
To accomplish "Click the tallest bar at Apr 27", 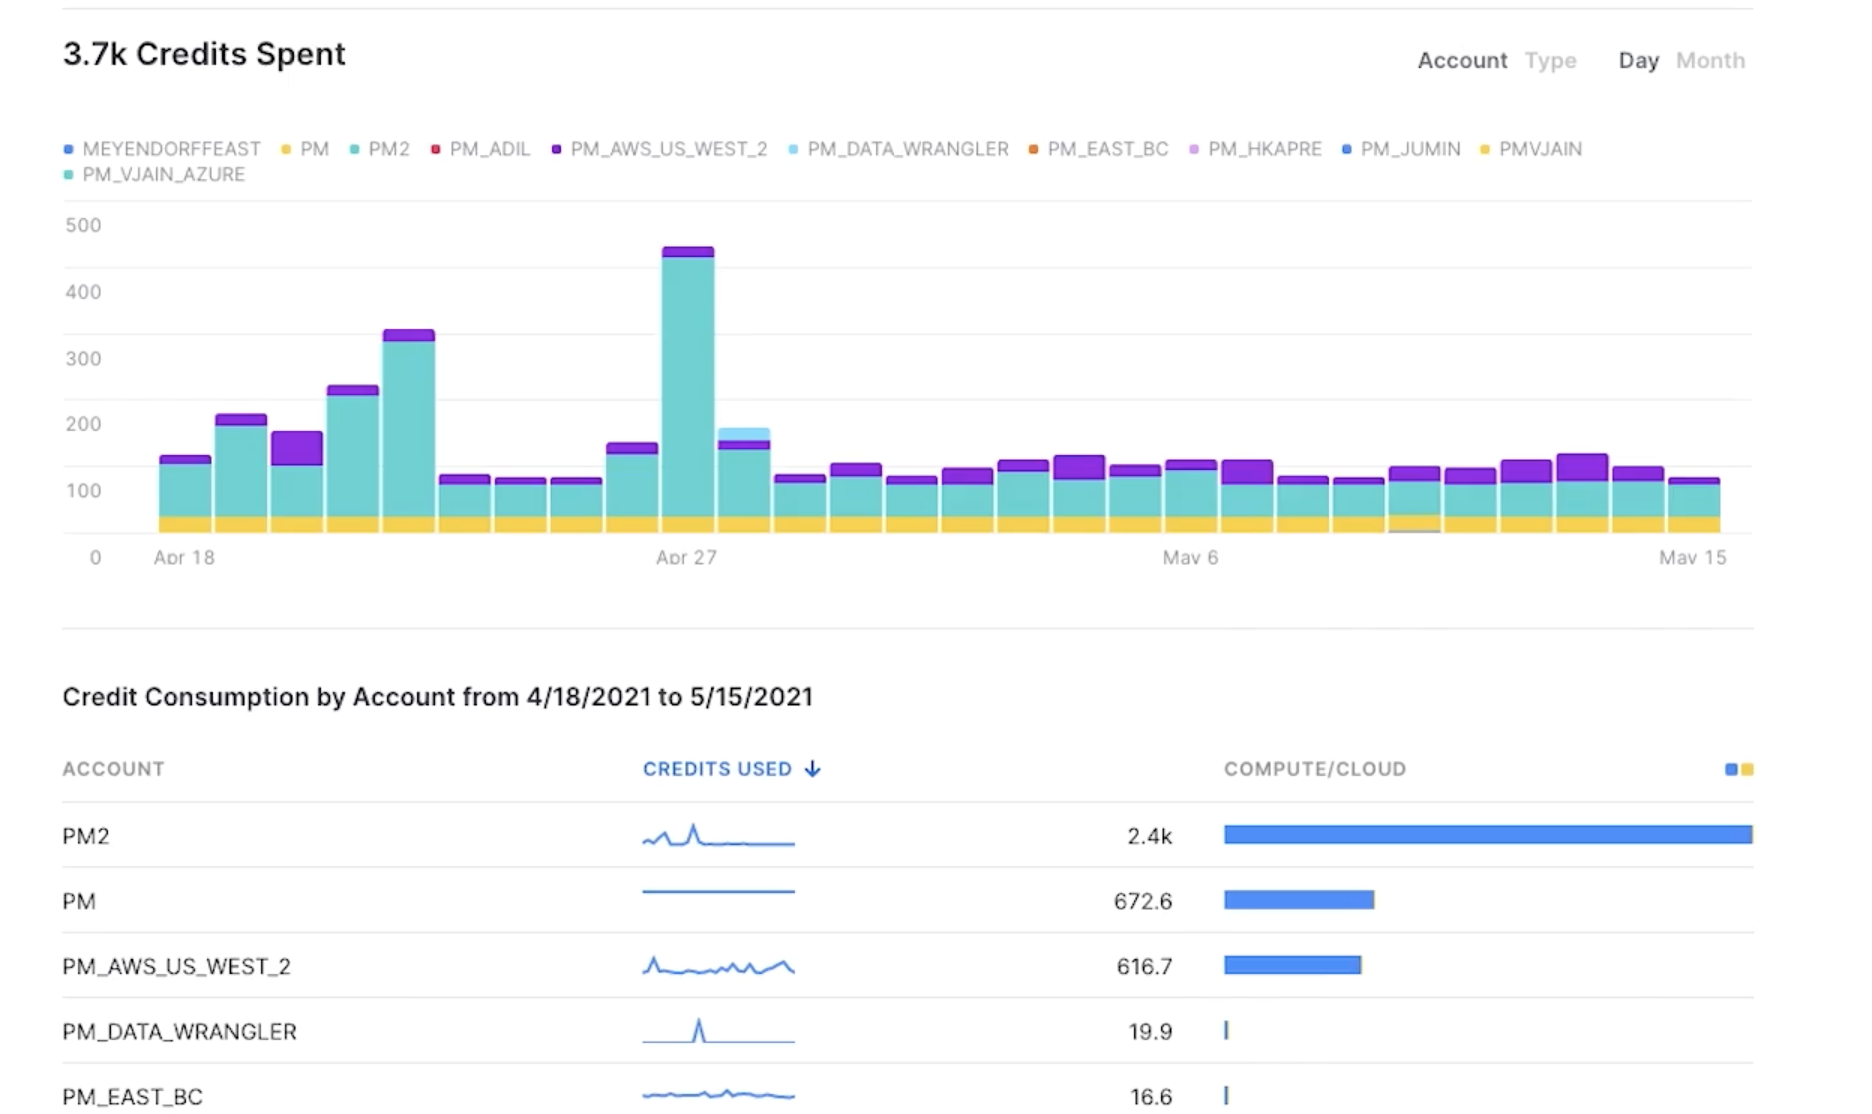I will coord(688,389).
